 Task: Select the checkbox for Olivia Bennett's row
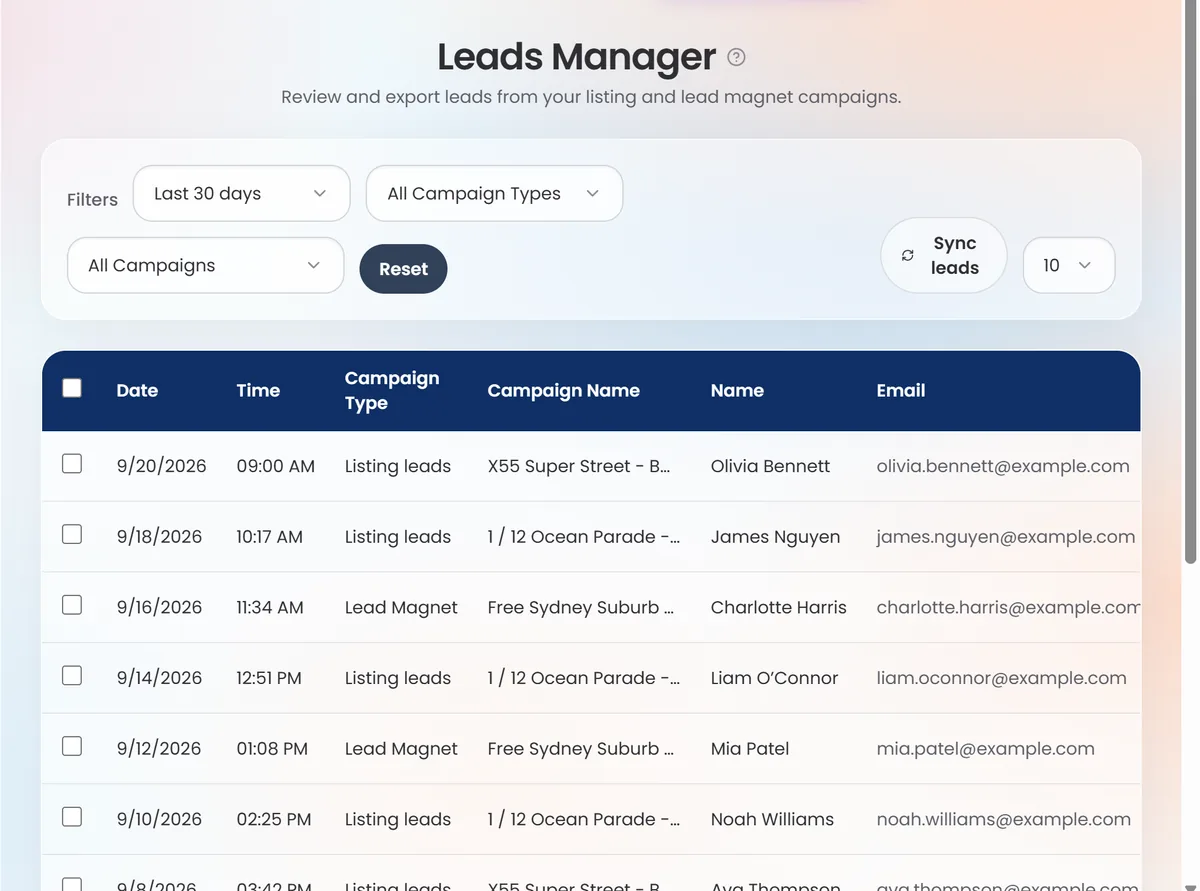(72, 464)
